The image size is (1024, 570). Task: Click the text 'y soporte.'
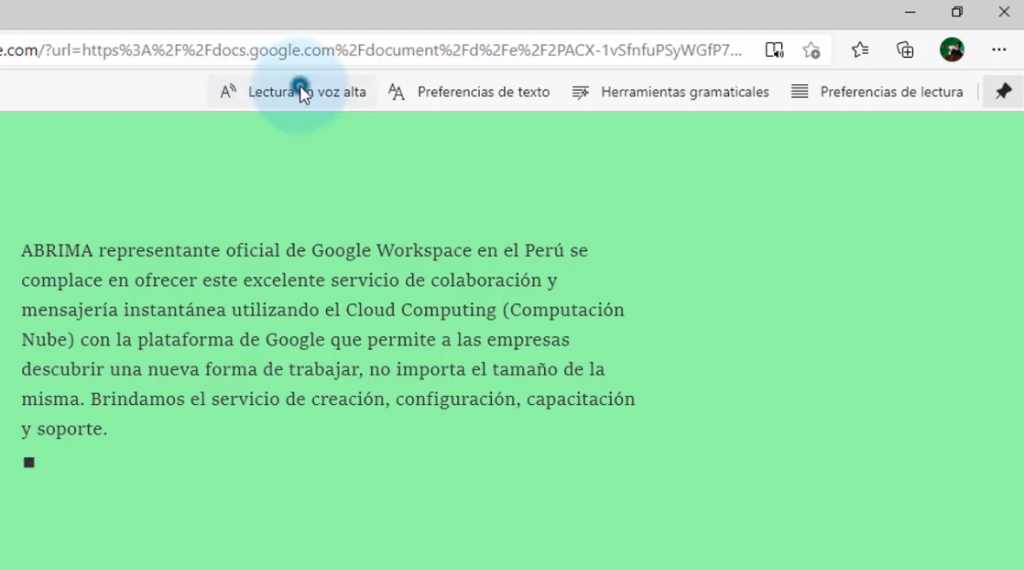(x=64, y=430)
